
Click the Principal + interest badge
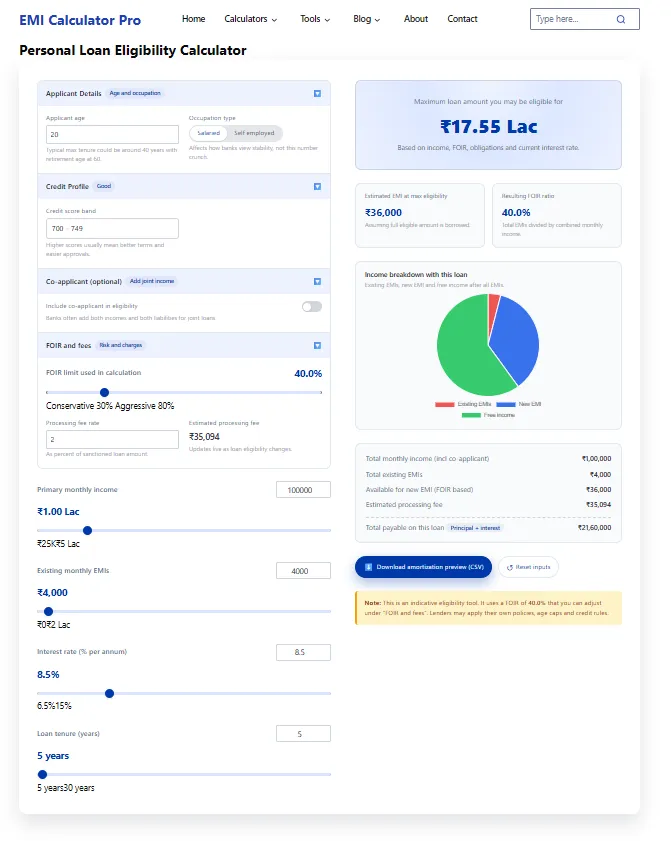(x=475, y=528)
